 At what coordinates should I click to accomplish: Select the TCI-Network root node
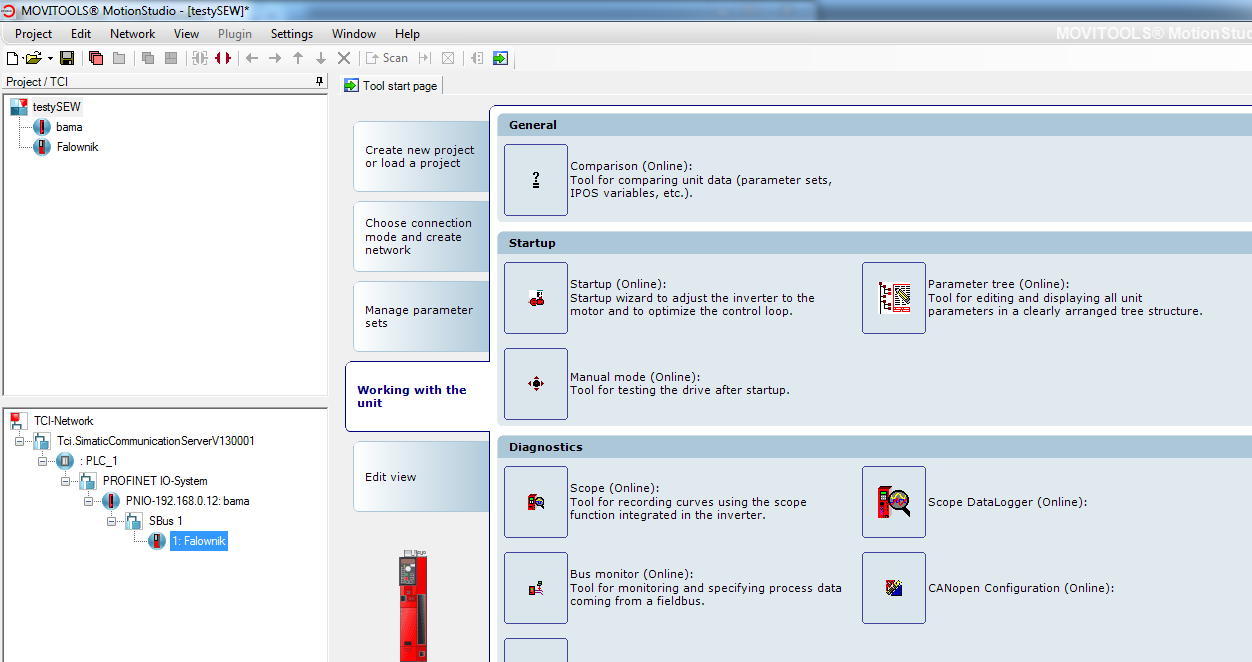point(63,421)
